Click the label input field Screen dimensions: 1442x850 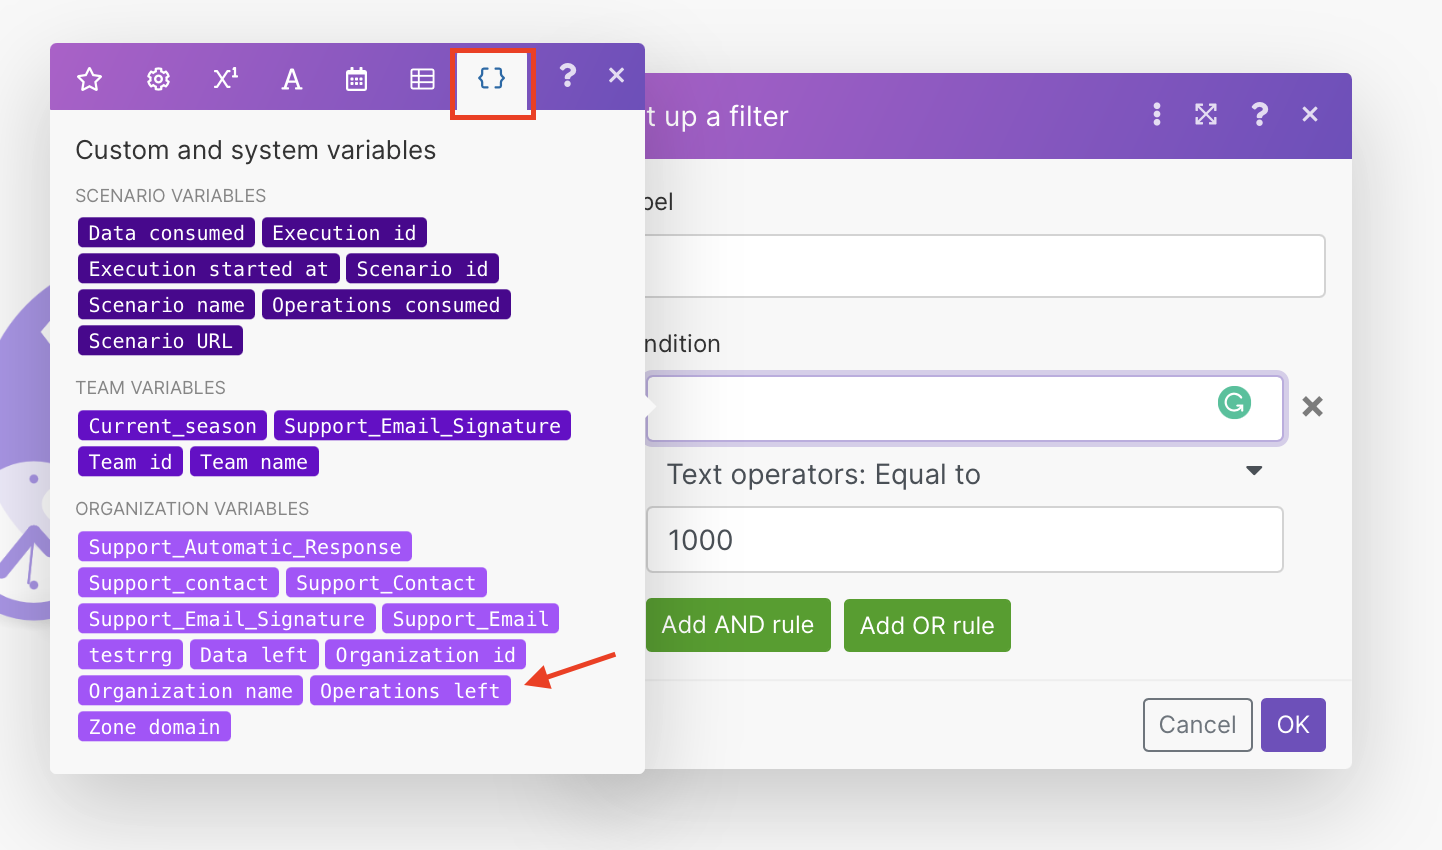point(985,266)
